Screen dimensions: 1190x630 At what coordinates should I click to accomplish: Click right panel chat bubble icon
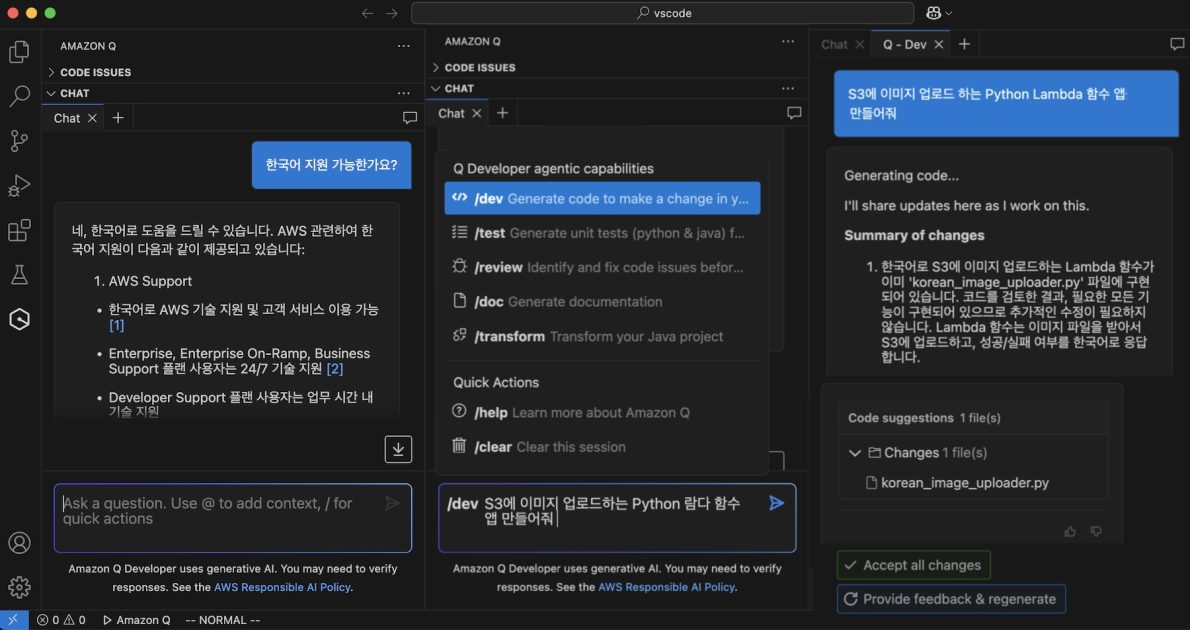click(1176, 45)
